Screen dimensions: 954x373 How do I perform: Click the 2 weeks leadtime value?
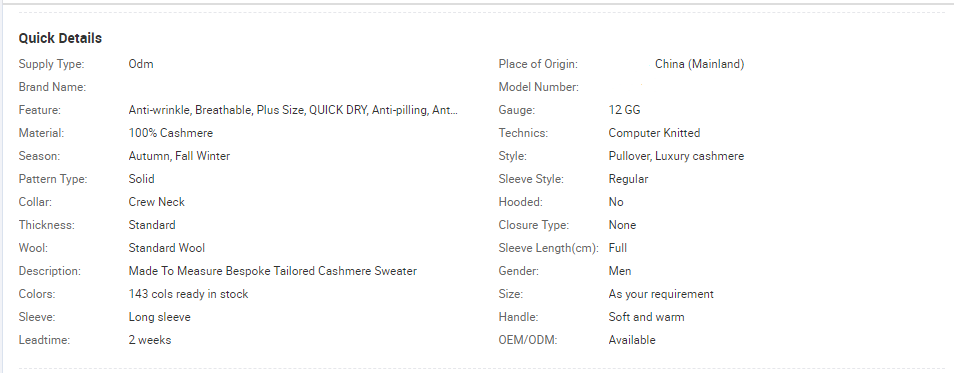point(150,340)
